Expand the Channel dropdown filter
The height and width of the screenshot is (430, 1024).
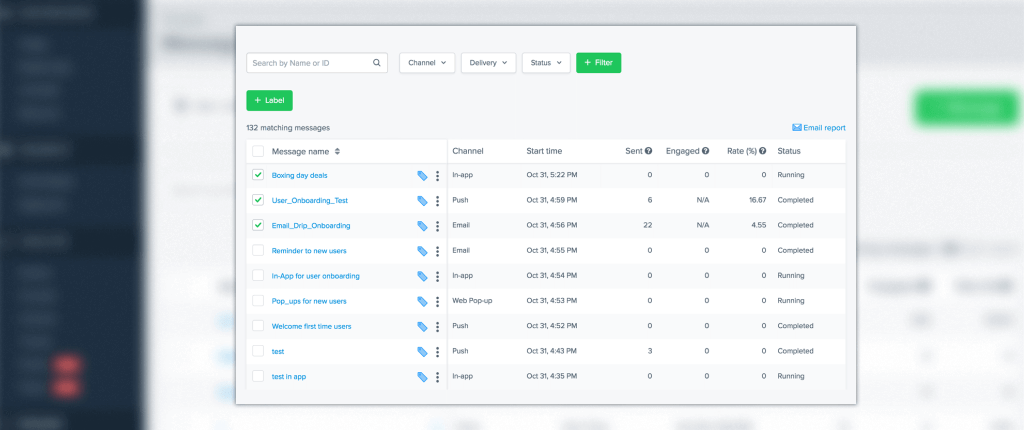[427, 63]
